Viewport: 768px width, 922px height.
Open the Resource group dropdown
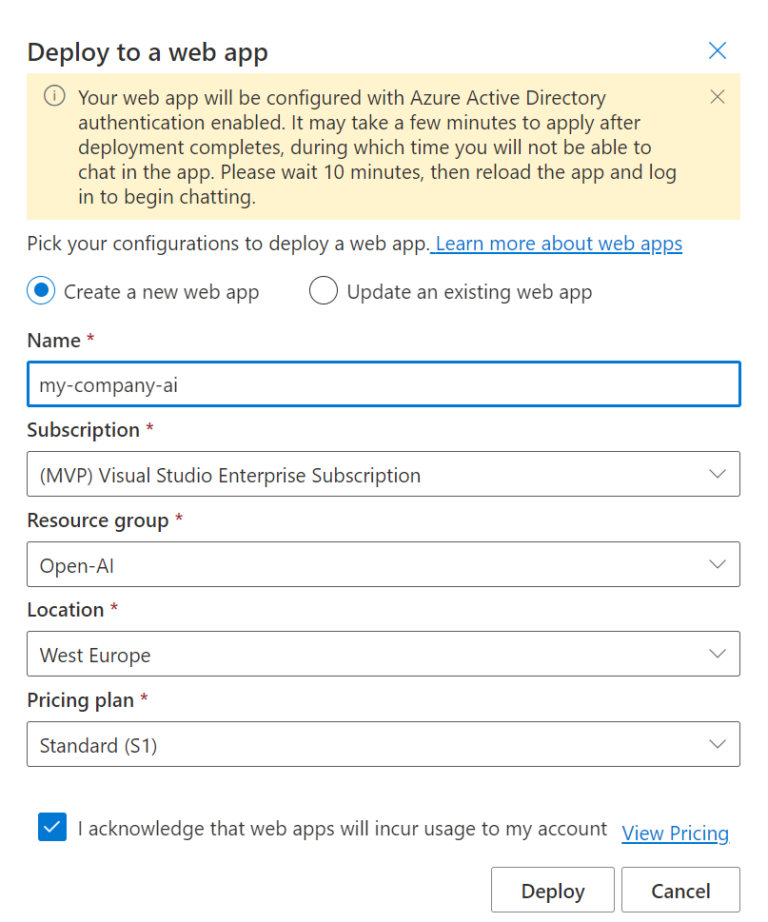click(x=383, y=564)
